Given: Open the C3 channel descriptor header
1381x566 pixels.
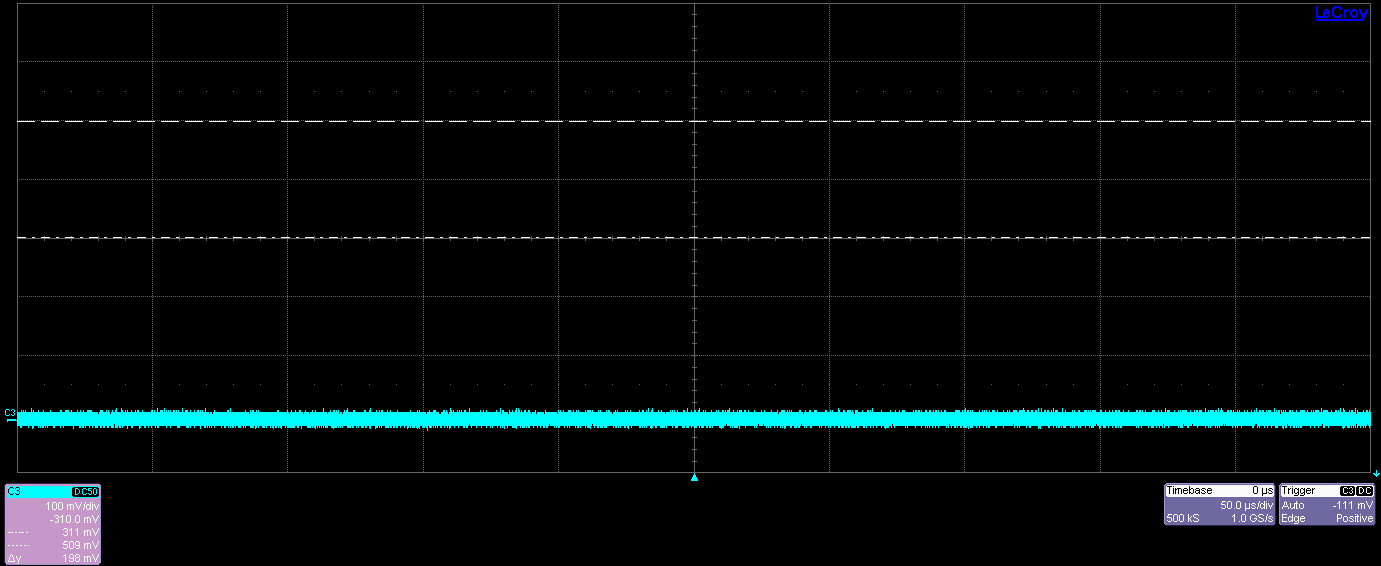Looking at the screenshot, I should tap(53, 491).
